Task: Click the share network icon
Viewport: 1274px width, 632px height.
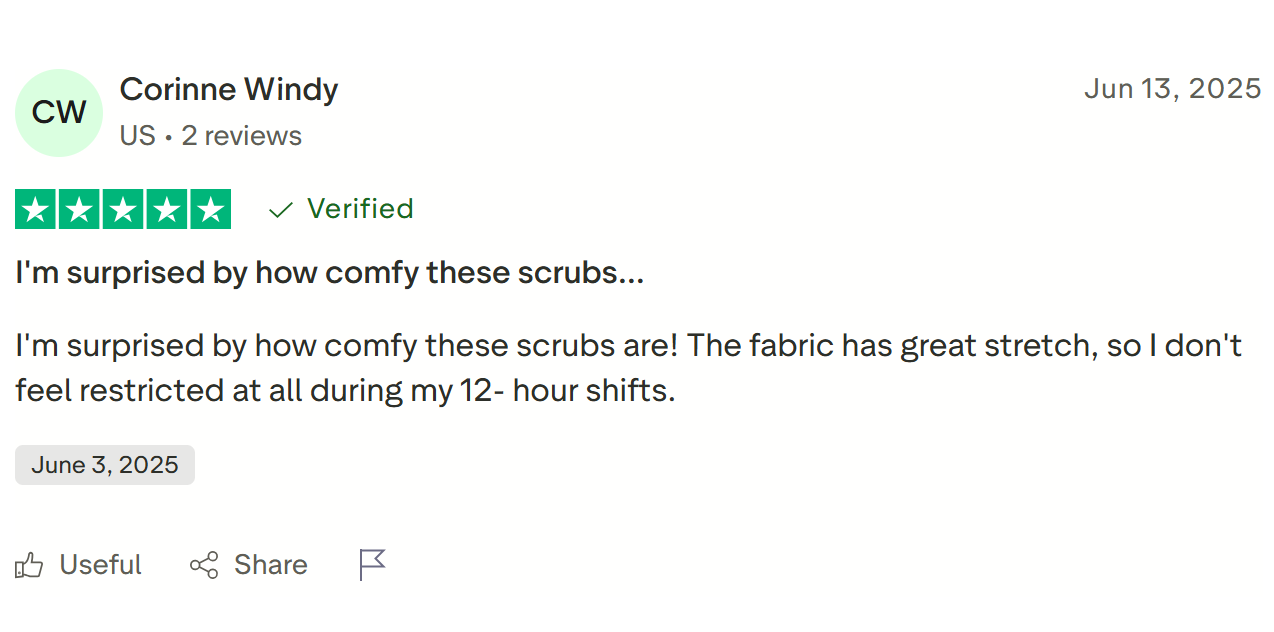Action: (204, 565)
